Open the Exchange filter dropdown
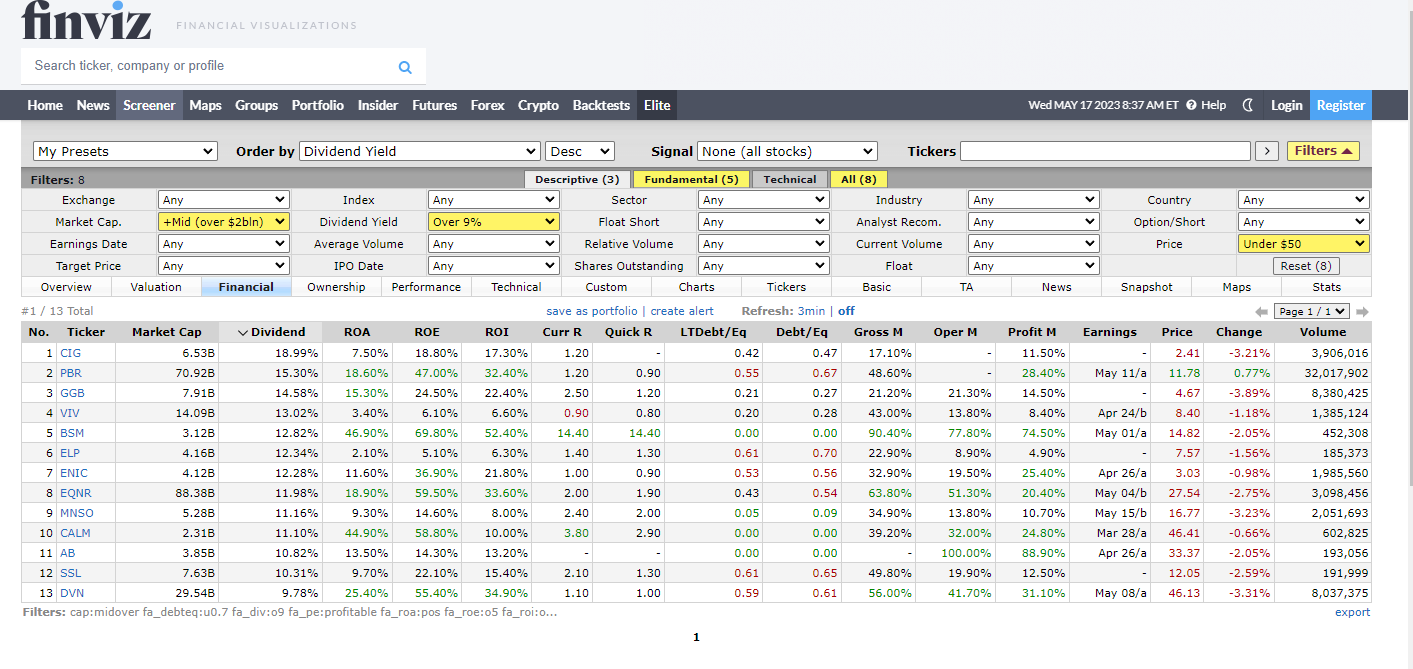The image size is (1413, 669). [x=224, y=200]
